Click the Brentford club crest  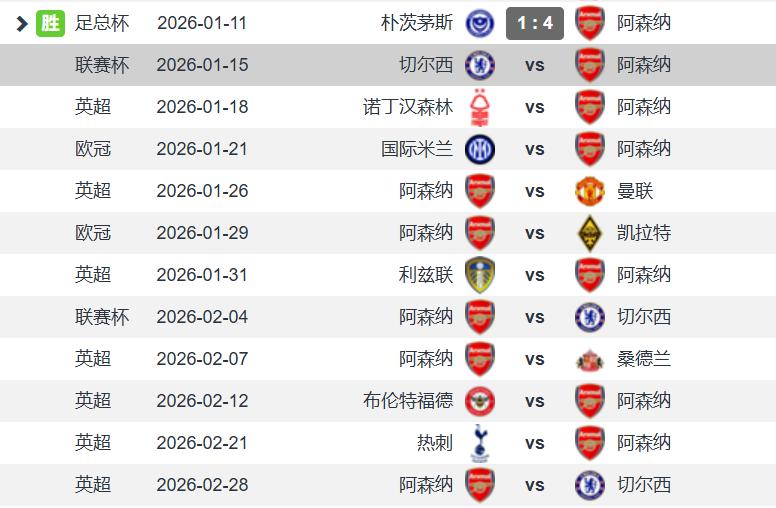click(x=479, y=401)
